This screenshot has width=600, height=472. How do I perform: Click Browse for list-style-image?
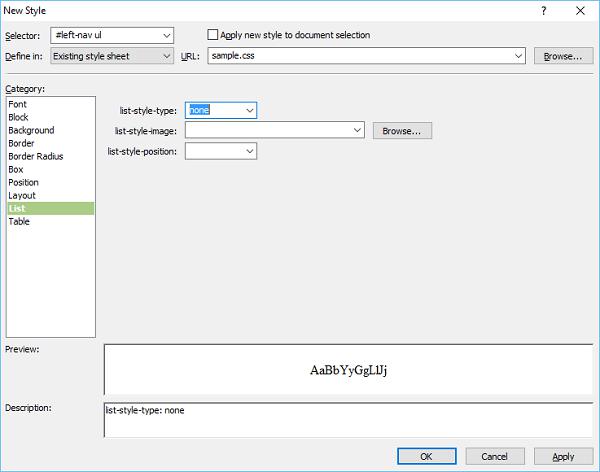click(x=402, y=130)
